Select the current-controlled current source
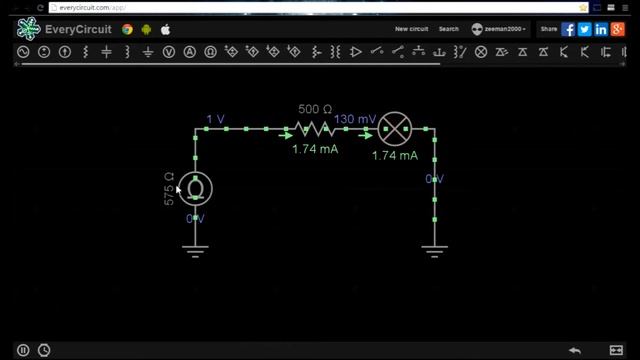The width and height of the screenshot is (640, 360). pos(294,52)
